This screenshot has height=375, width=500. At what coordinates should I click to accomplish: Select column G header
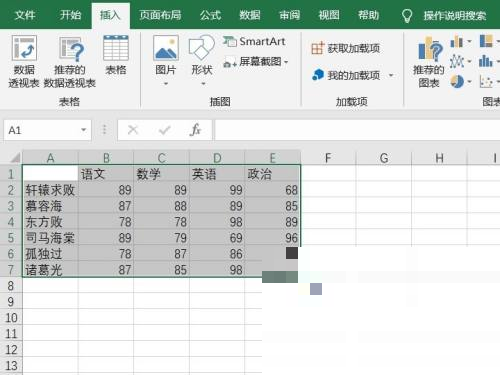point(384,158)
